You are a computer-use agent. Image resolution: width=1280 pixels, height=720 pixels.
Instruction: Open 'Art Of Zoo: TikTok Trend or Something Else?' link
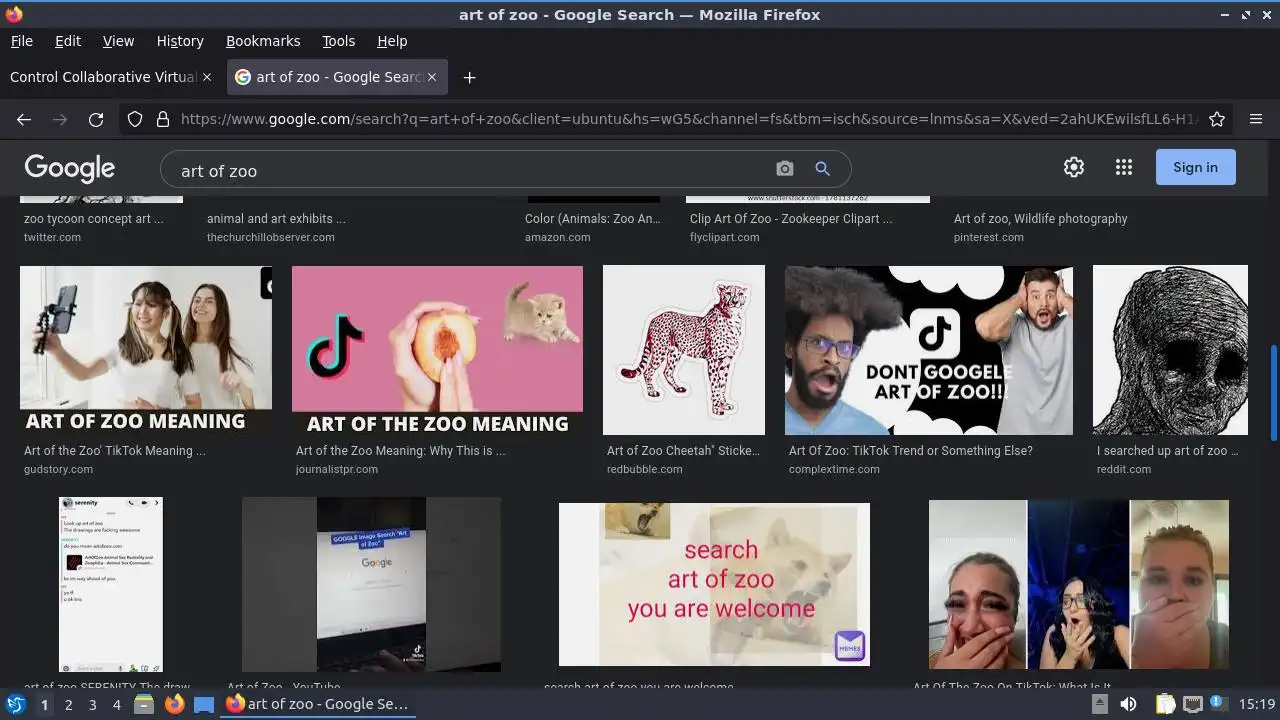tap(911, 451)
